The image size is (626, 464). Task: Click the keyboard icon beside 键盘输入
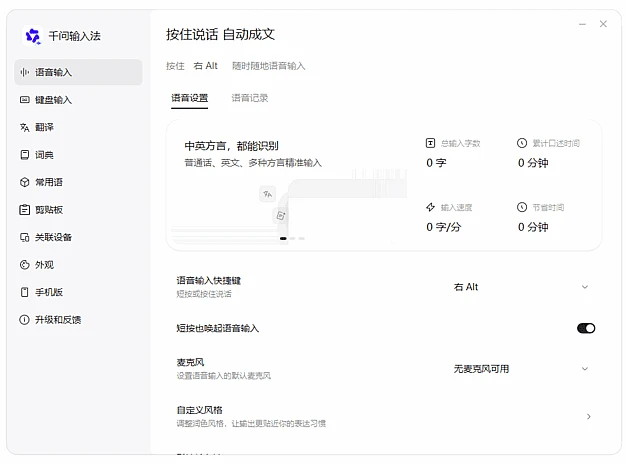[x=25, y=99]
